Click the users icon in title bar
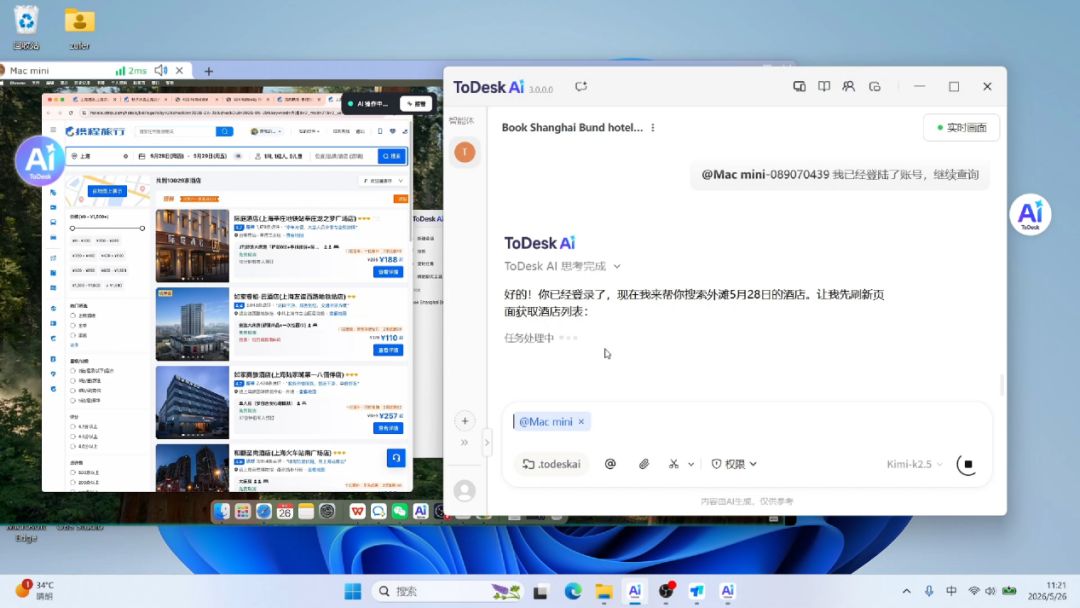This screenshot has width=1080, height=608. click(x=849, y=87)
